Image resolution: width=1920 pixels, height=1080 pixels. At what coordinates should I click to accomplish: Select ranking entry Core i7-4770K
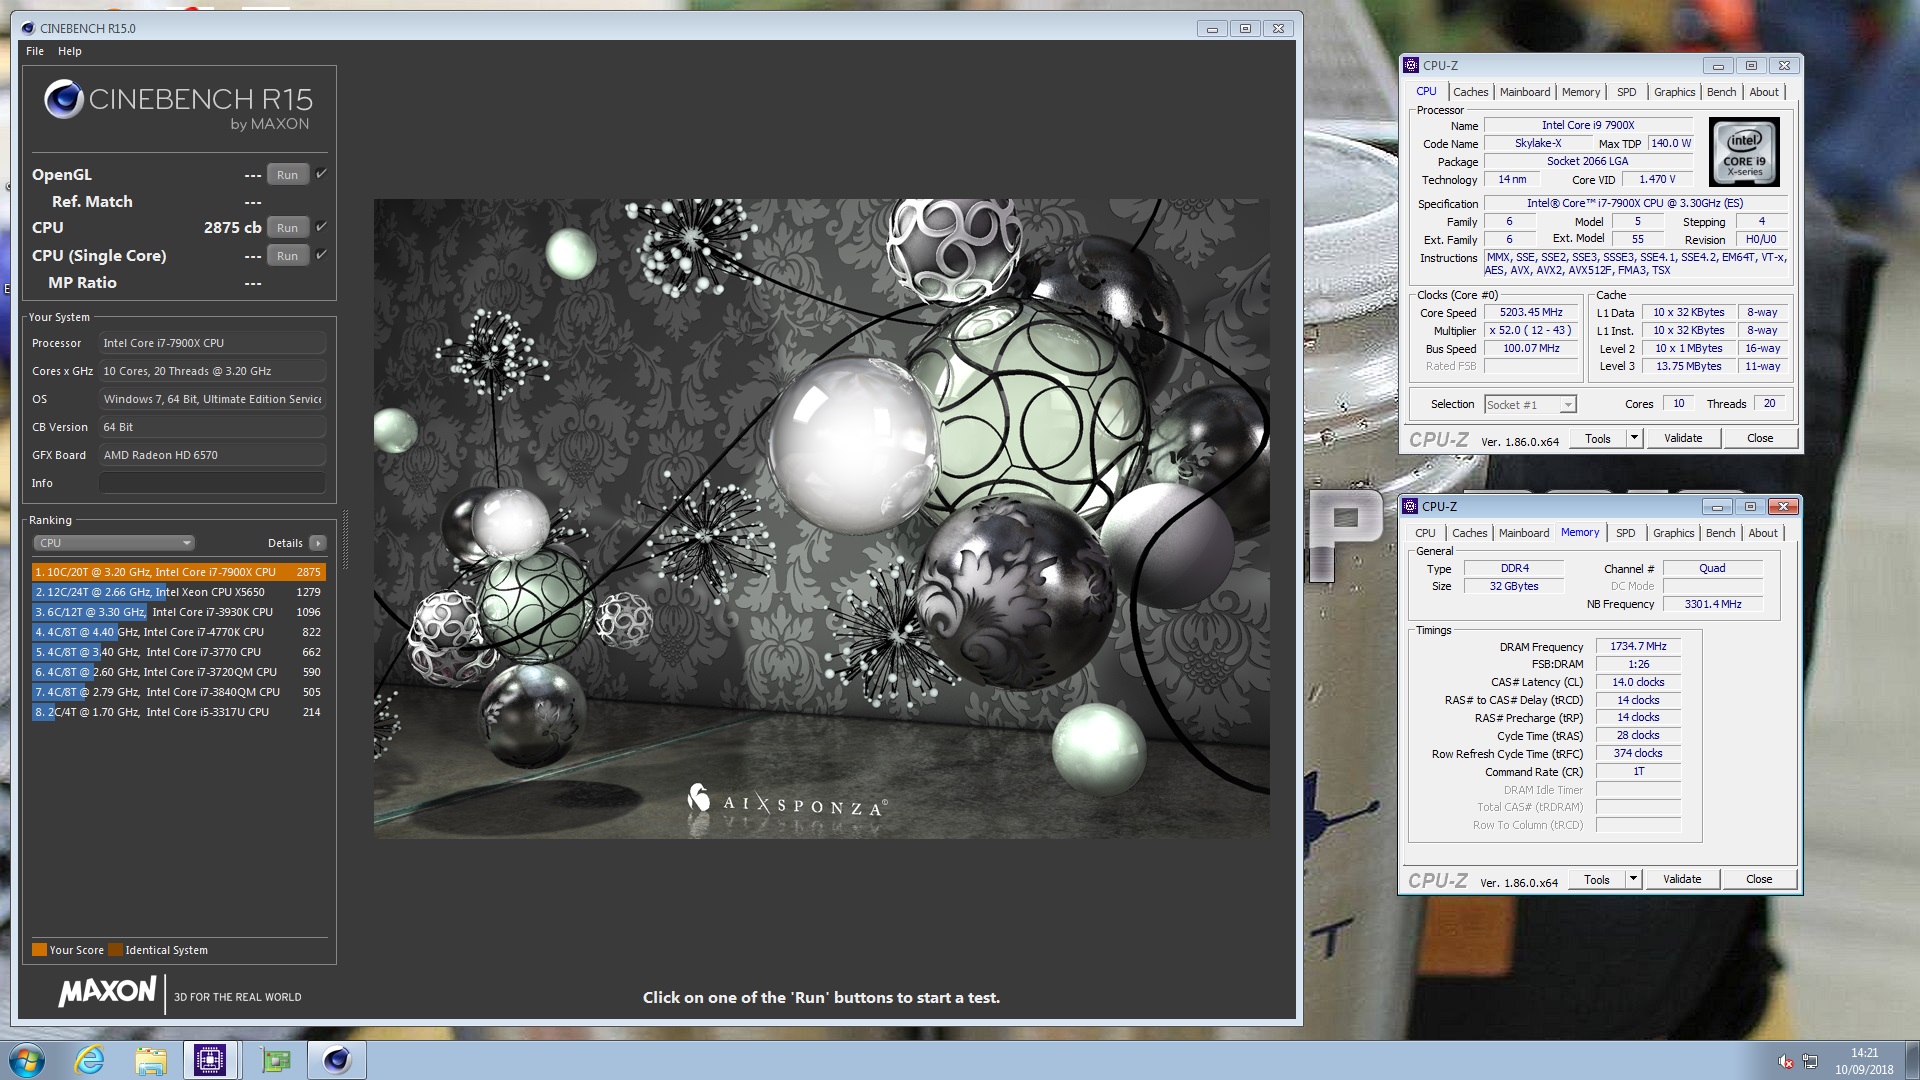point(178,632)
